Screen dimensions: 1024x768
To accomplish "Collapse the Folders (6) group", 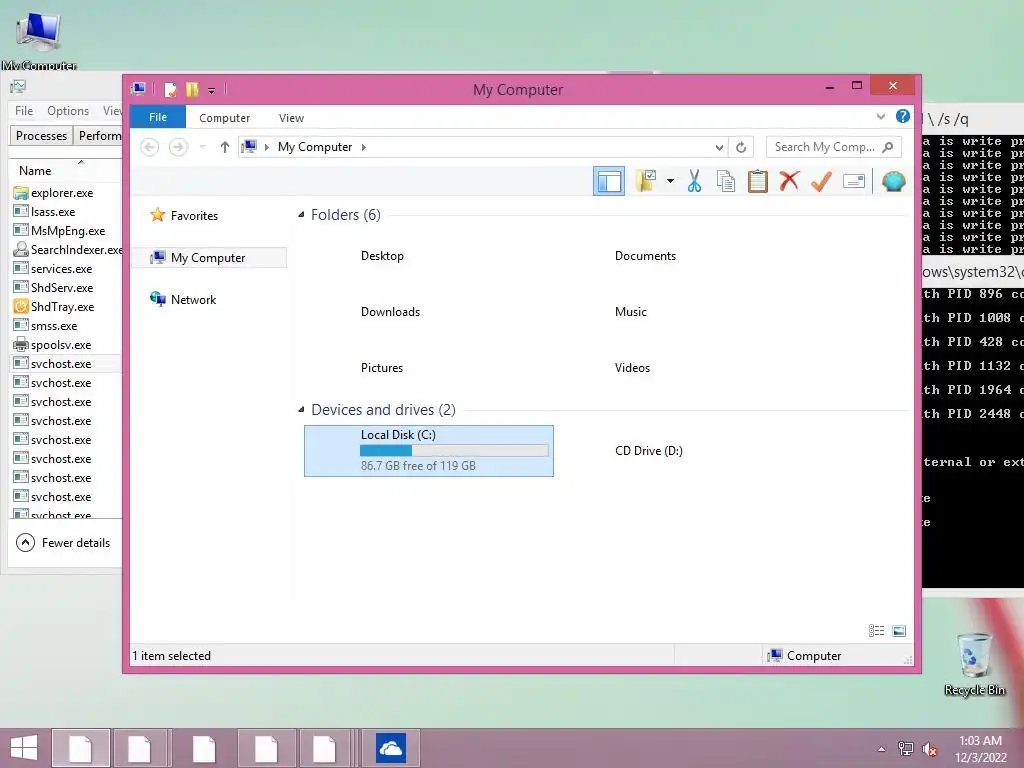I will [301, 215].
